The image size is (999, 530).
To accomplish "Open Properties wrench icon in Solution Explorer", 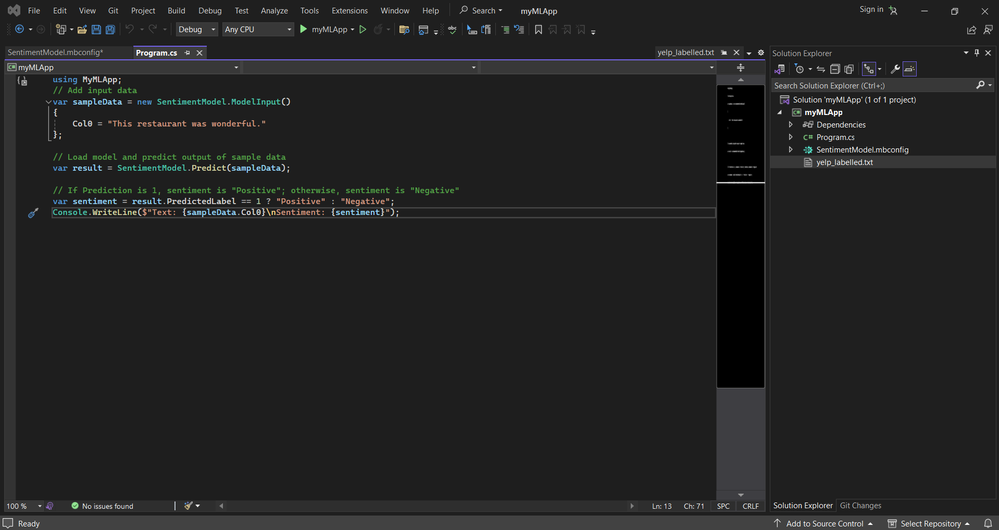I will 895,69.
